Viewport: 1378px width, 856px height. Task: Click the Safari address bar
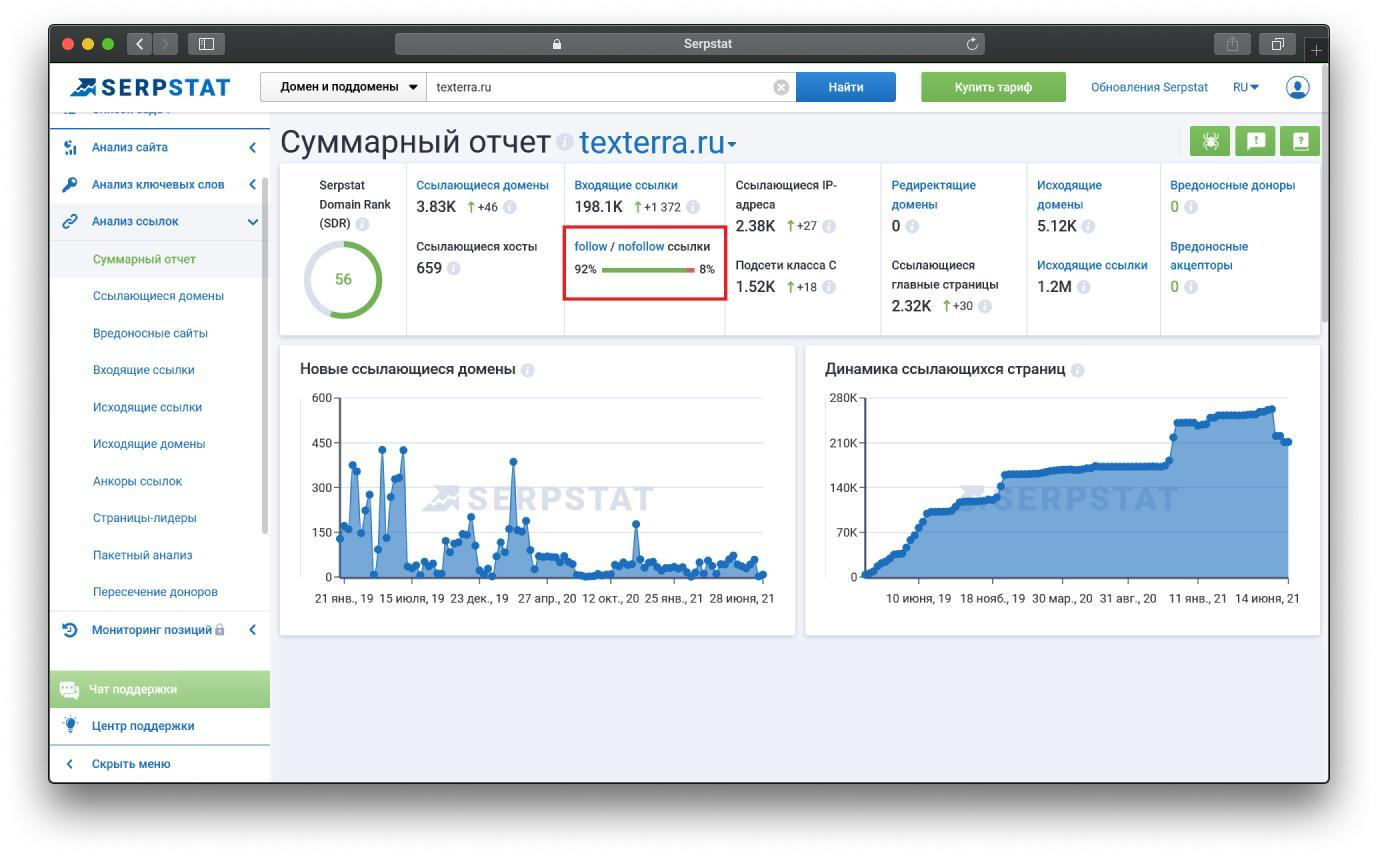[x=690, y=44]
